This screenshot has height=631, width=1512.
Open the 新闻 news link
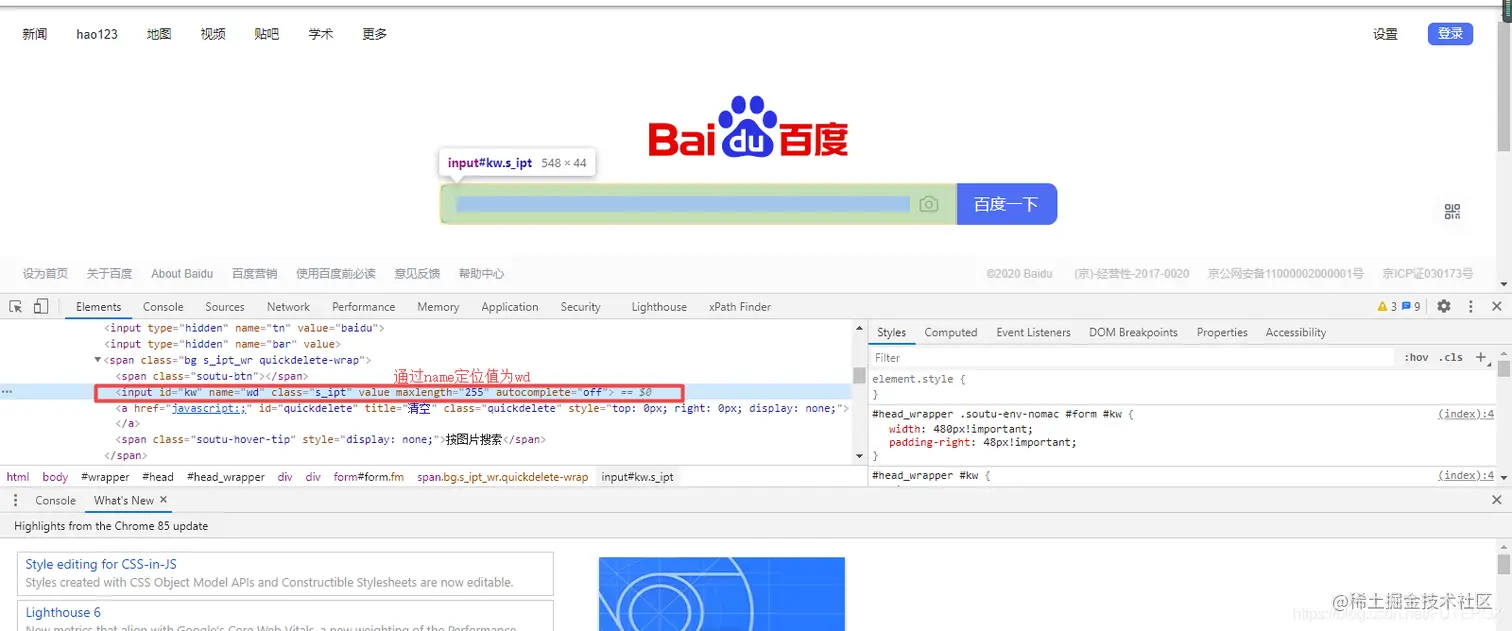coord(35,34)
